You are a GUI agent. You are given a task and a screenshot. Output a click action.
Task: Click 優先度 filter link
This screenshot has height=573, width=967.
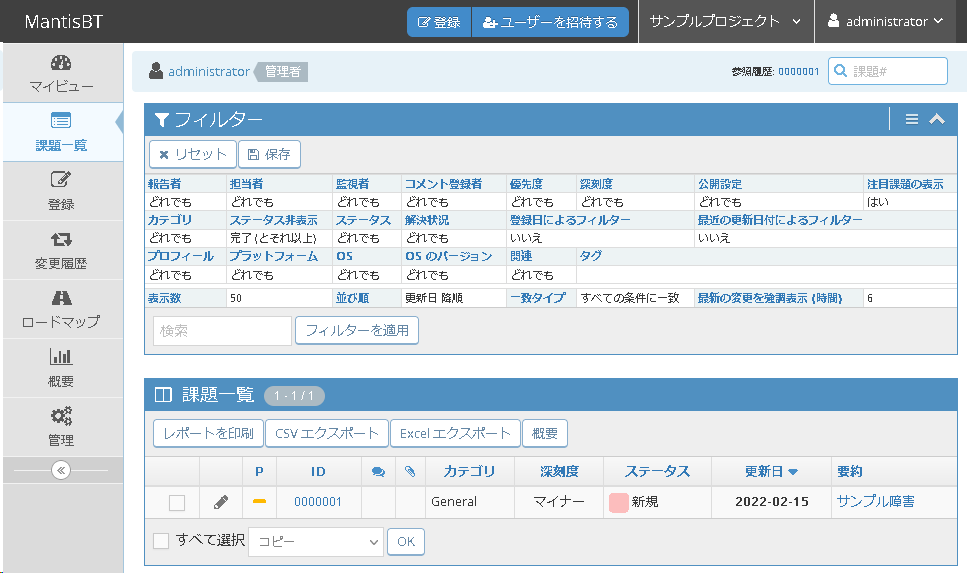526,184
